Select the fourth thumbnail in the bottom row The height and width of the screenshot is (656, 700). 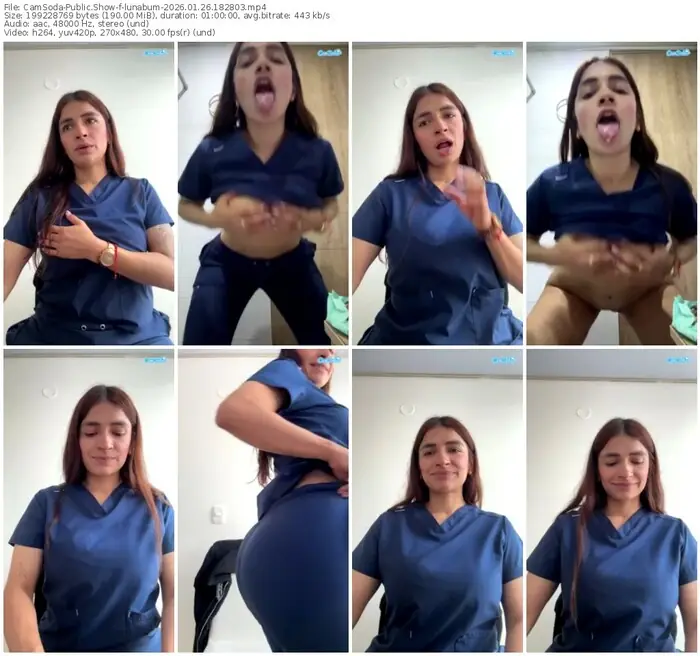pos(611,500)
